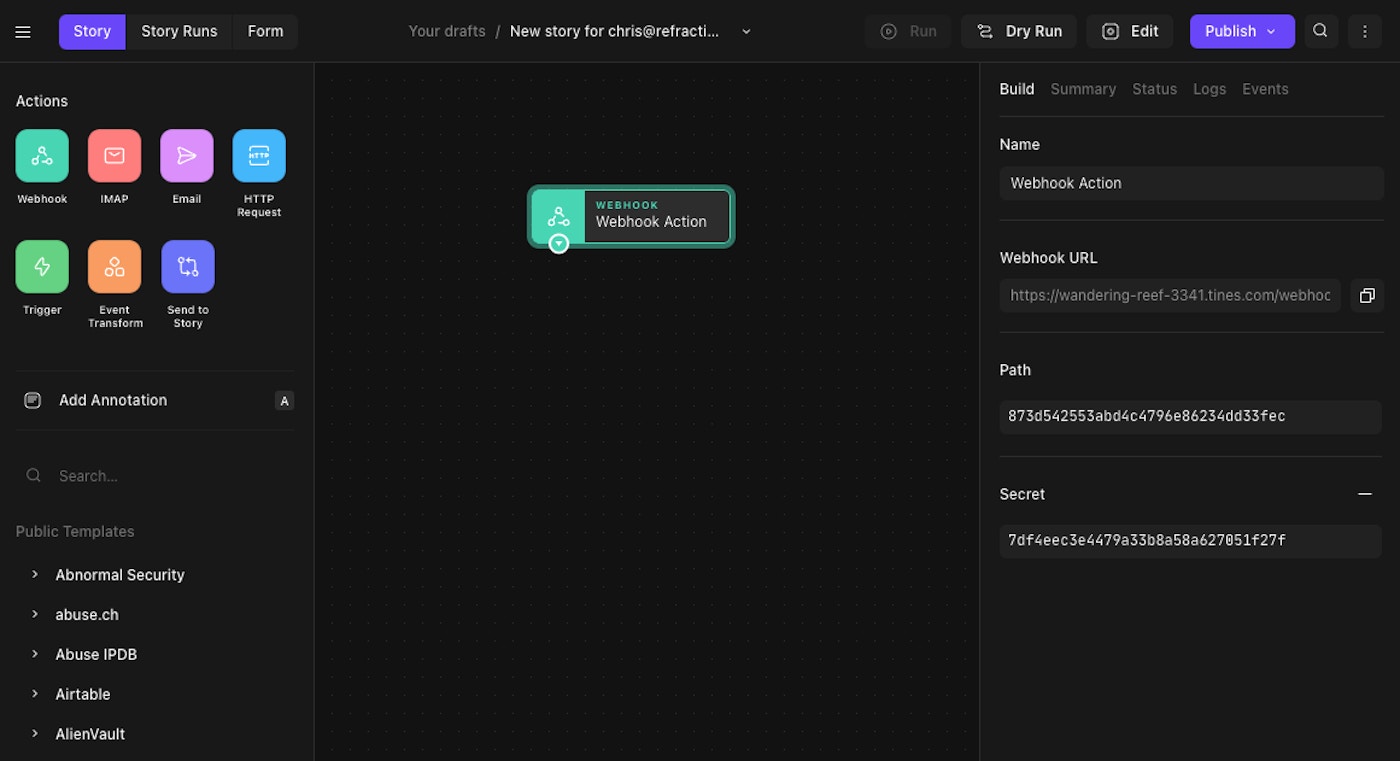Select the HTTP Request action icon
Image resolution: width=1400 pixels, height=761 pixels.
(259, 156)
